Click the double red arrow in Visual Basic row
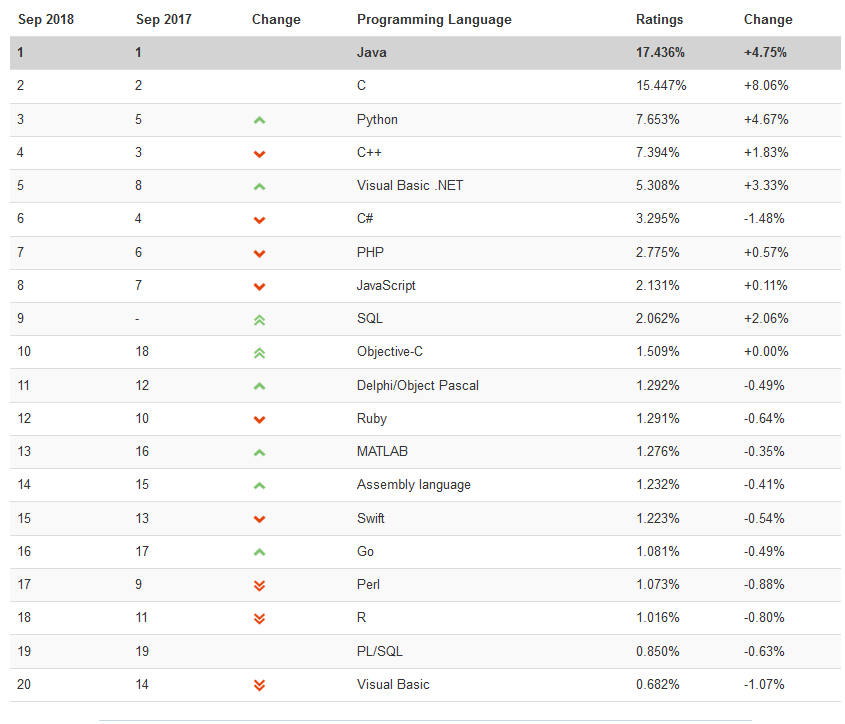Viewport: 845px width, 724px height. tap(259, 686)
